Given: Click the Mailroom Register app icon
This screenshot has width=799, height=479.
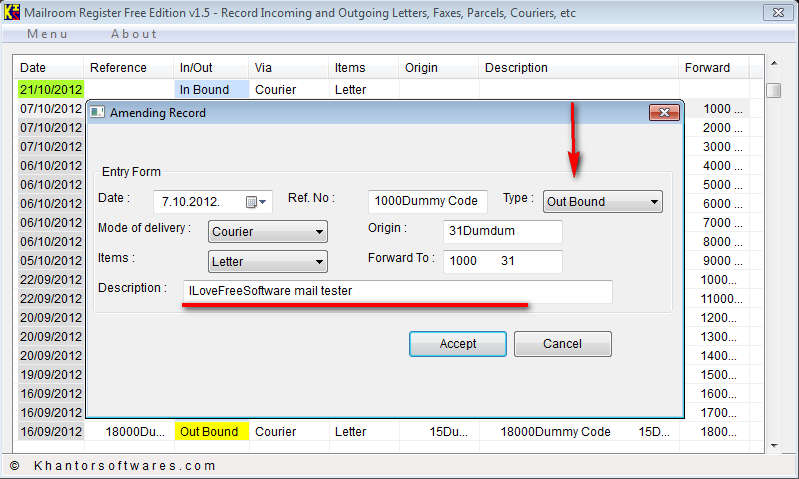Looking at the screenshot, I should pos(11,12).
